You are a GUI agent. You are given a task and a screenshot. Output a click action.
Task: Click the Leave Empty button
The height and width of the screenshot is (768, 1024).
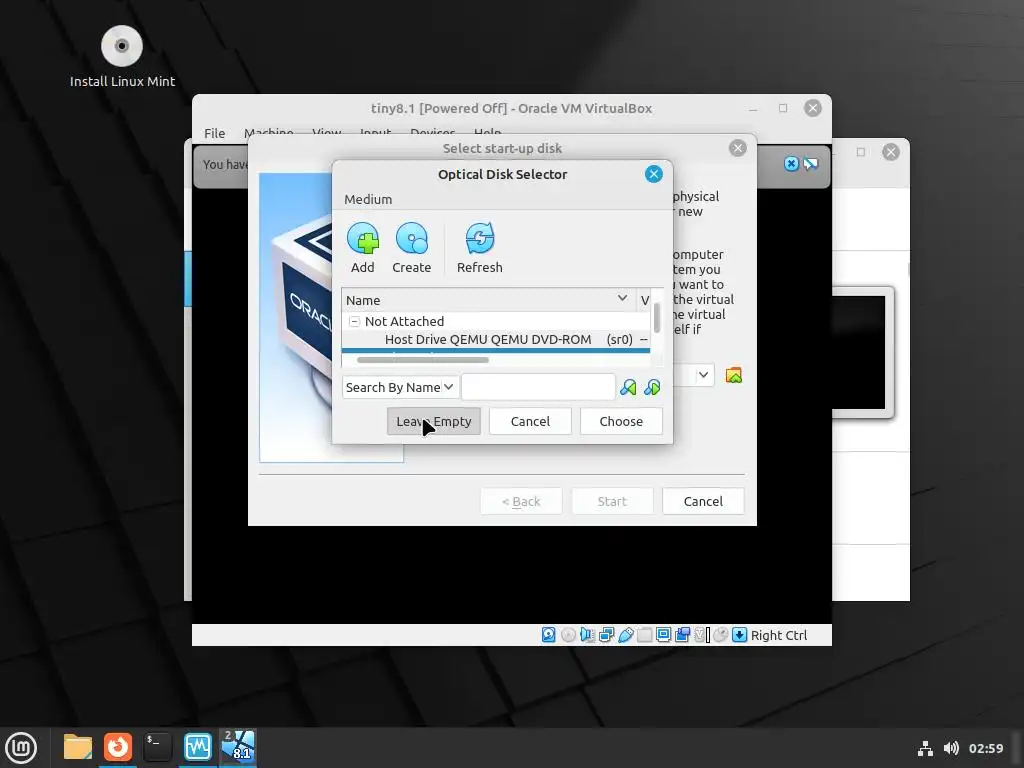coord(434,421)
